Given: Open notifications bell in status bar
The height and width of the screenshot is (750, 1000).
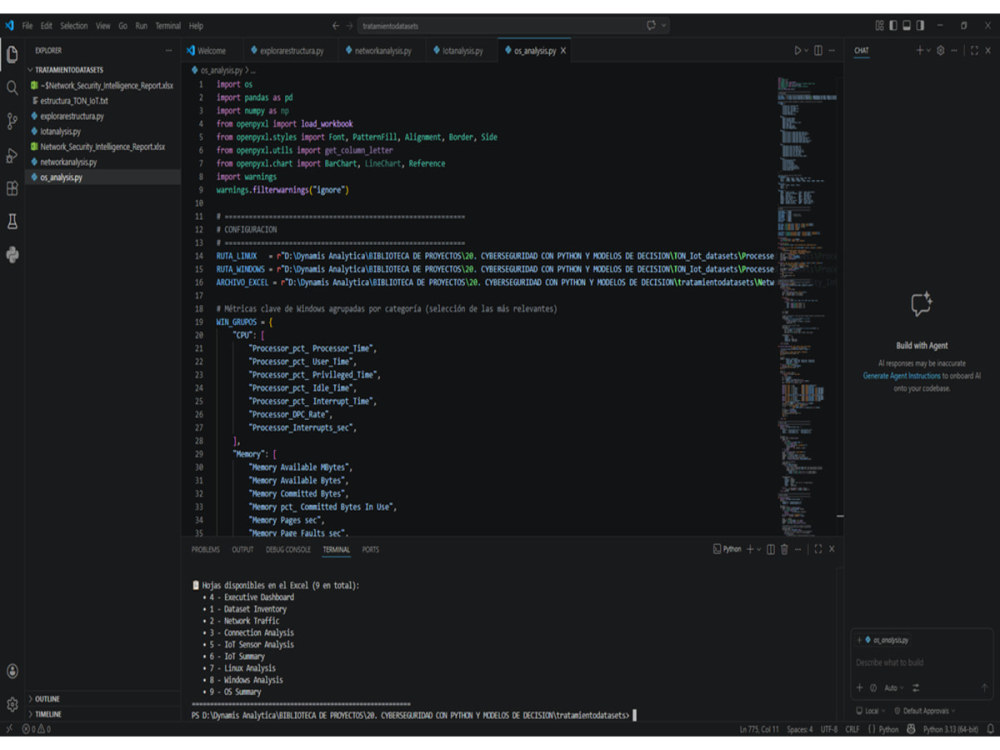Looking at the screenshot, I should (990, 729).
